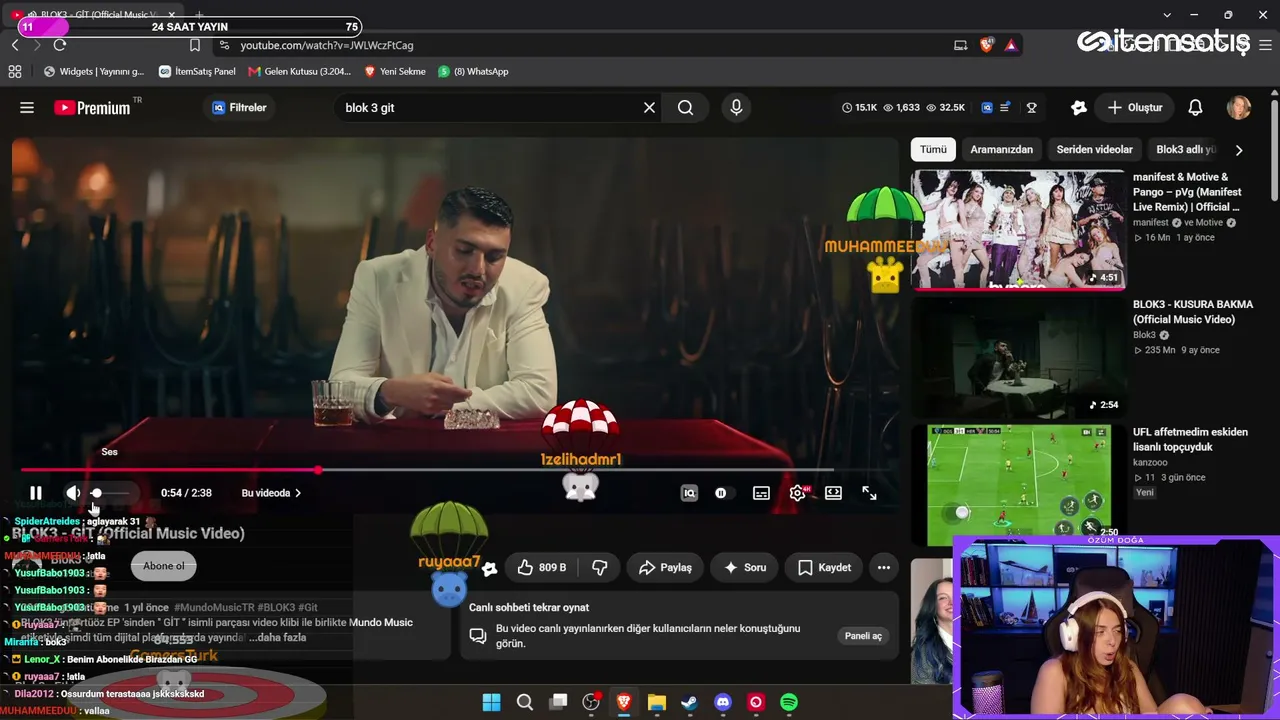Clear the search query with the X
1280x720 pixels.
649,108
